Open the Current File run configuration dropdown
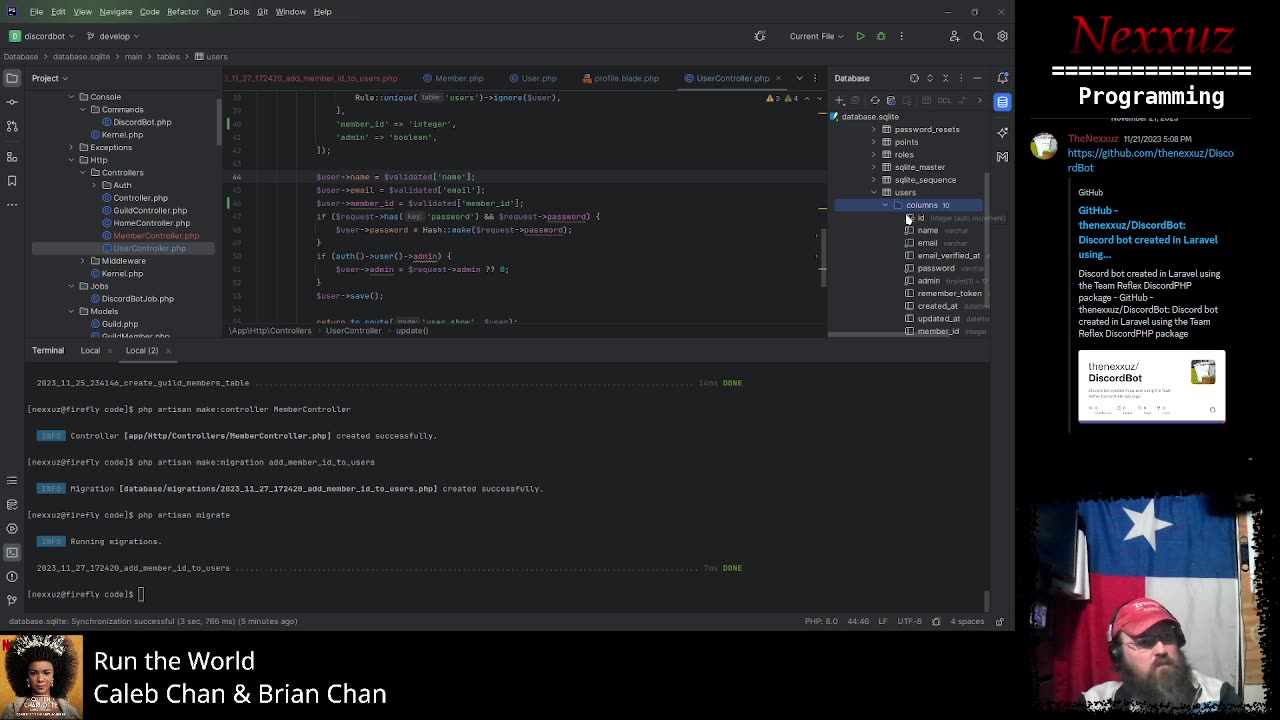The width and height of the screenshot is (1280, 720). click(x=817, y=36)
